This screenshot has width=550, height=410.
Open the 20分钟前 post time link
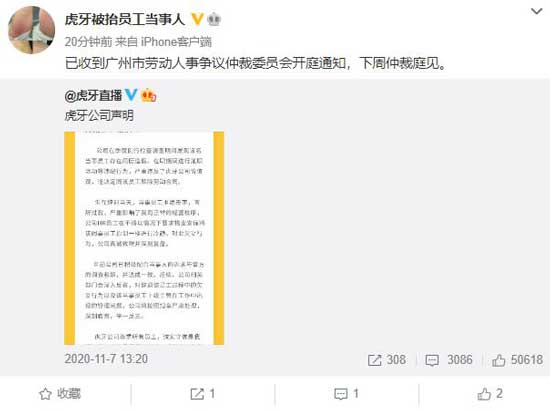point(88,42)
